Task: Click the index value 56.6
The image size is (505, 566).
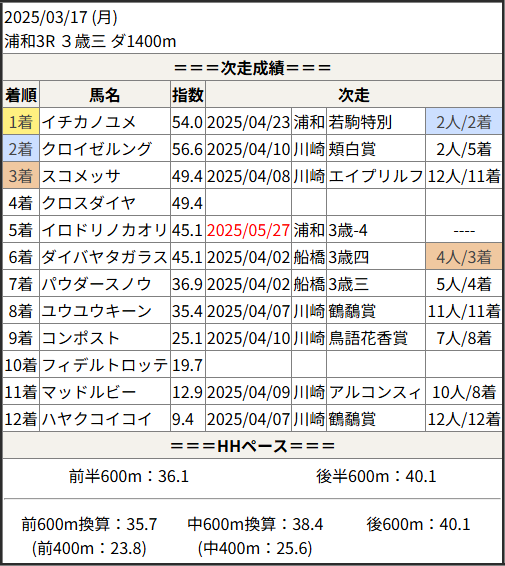Action: [187, 149]
